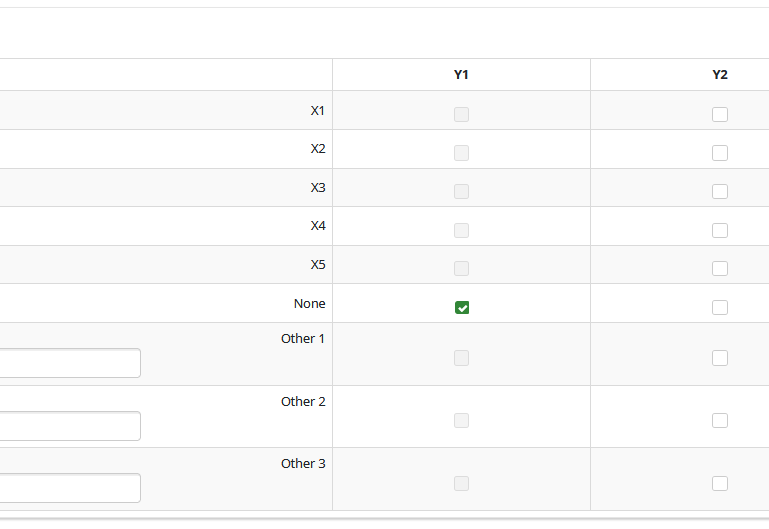
Task: Uncheck the None checkbox under Y1
Action: tap(462, 307)
